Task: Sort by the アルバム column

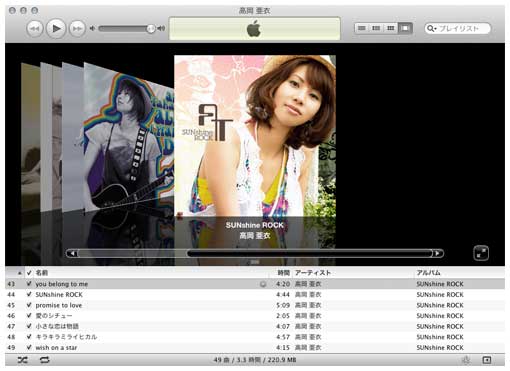Action: [428, 273]
